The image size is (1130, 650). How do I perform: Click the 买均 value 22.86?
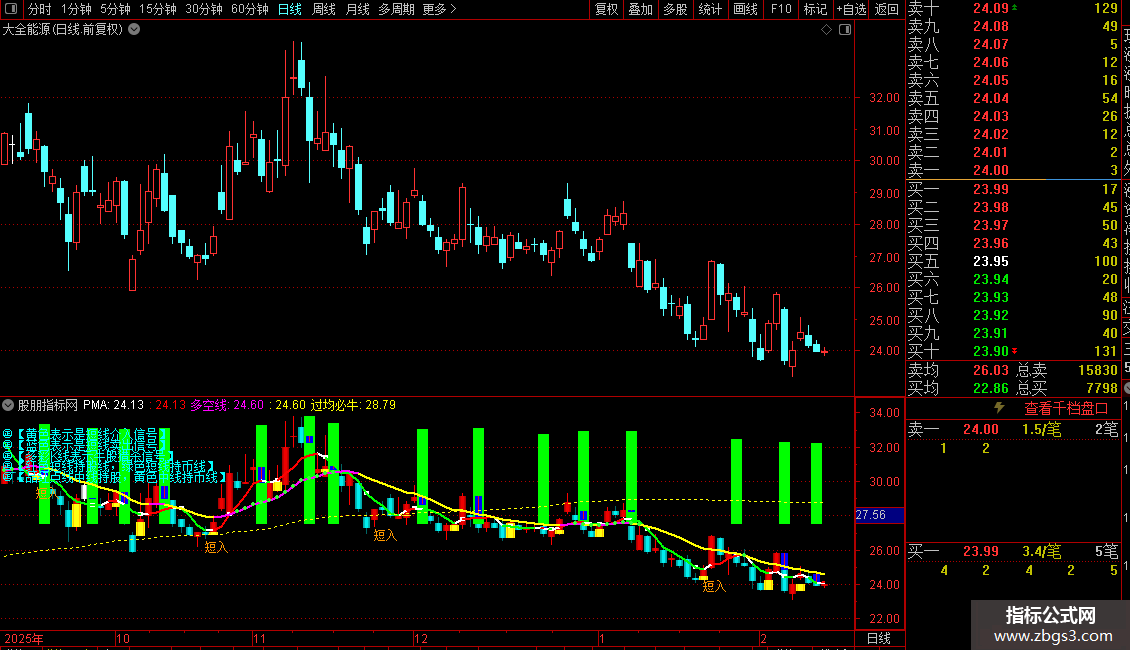990,388
